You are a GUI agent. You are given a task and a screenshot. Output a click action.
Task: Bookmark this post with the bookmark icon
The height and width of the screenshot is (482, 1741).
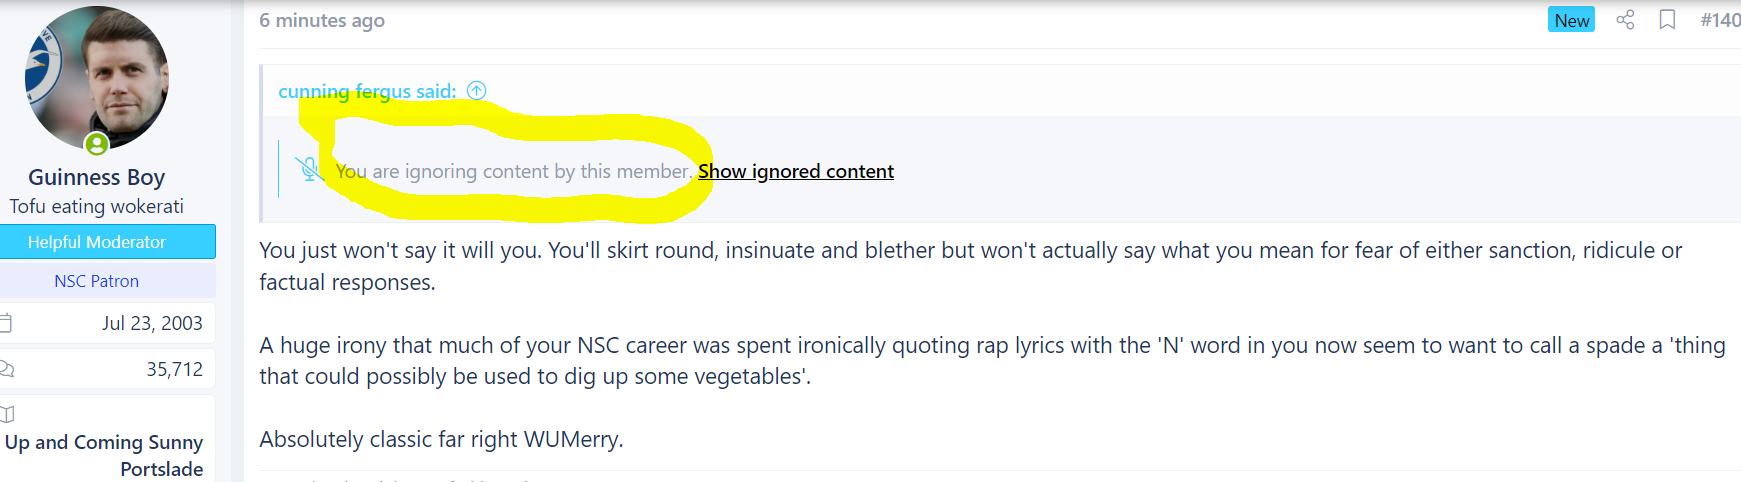coord(1667,20)
